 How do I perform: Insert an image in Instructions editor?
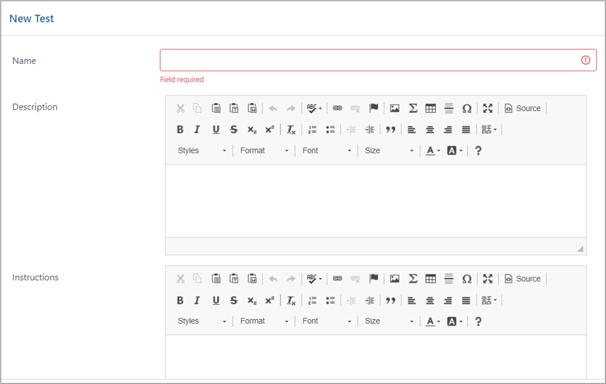point(394,279)
